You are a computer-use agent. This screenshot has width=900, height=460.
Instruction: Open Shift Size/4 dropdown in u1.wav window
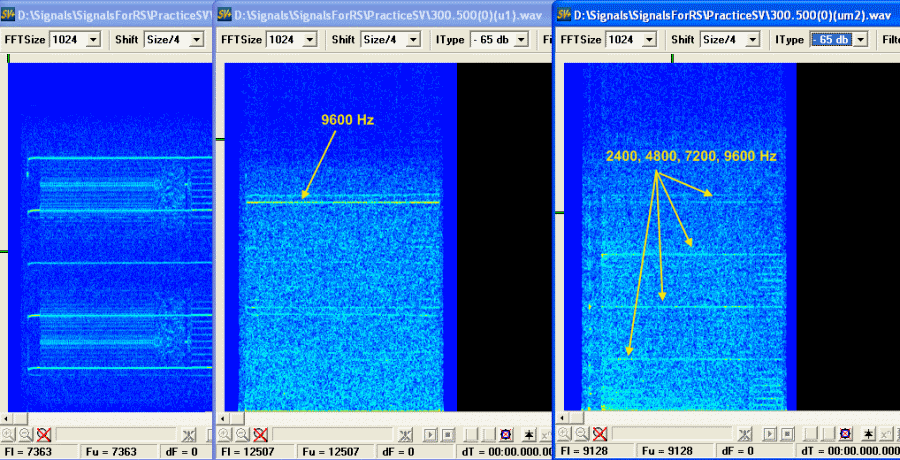pyautogui.click(x=397, y=39)
